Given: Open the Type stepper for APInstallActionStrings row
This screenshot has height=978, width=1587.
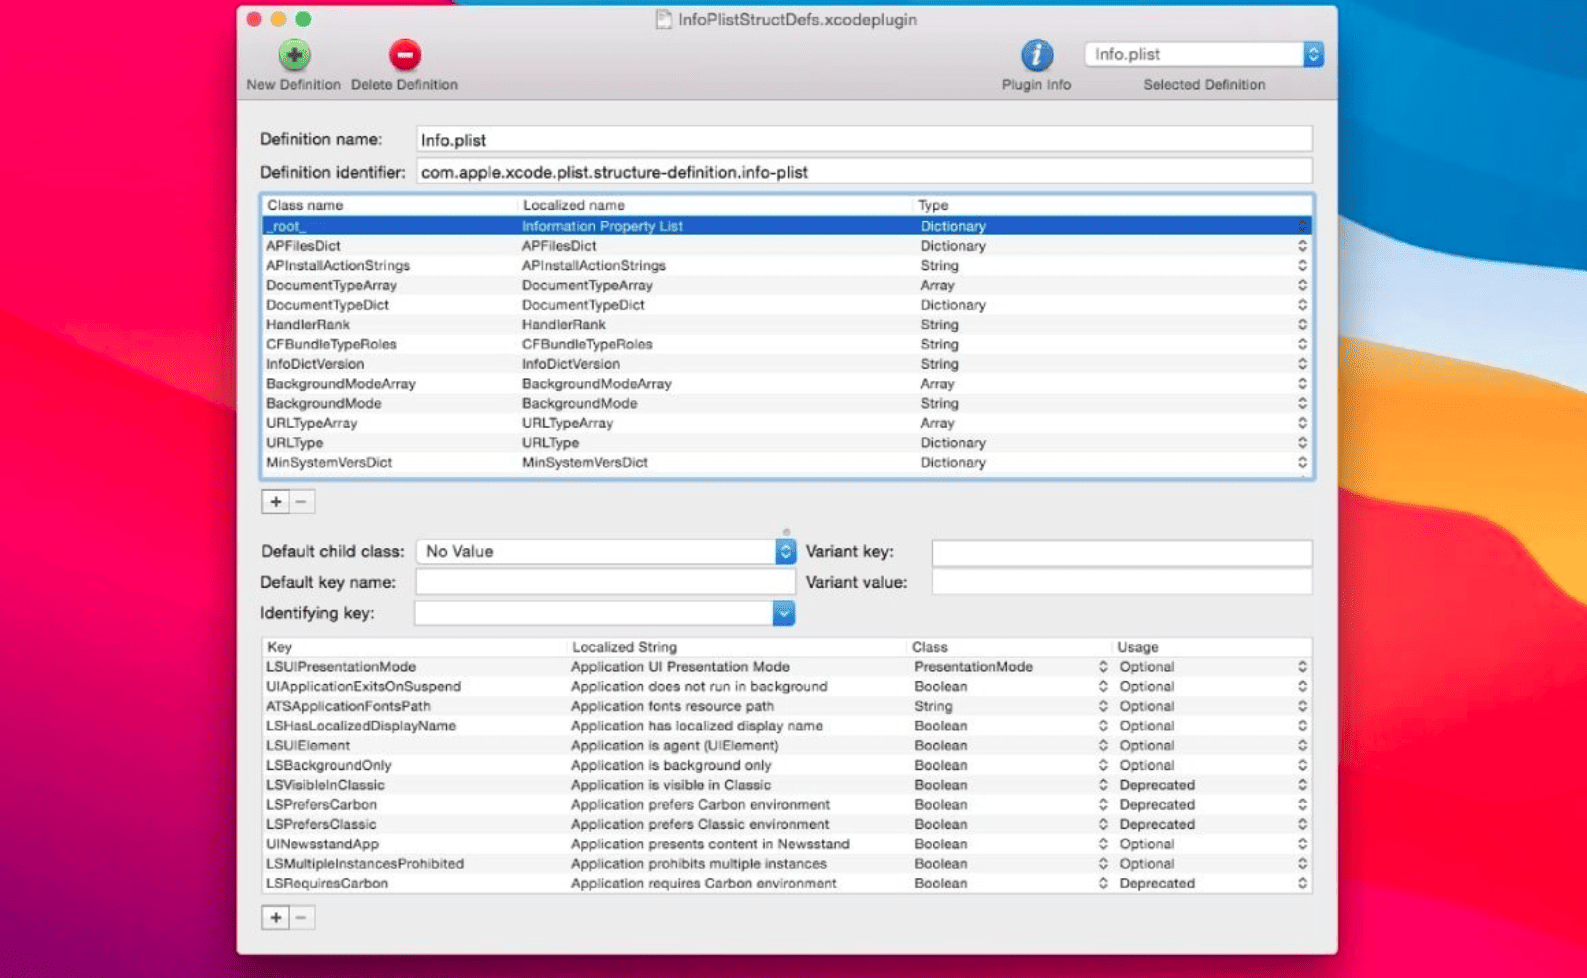Looking at the screenshot, I should (x=1302, y=266).
